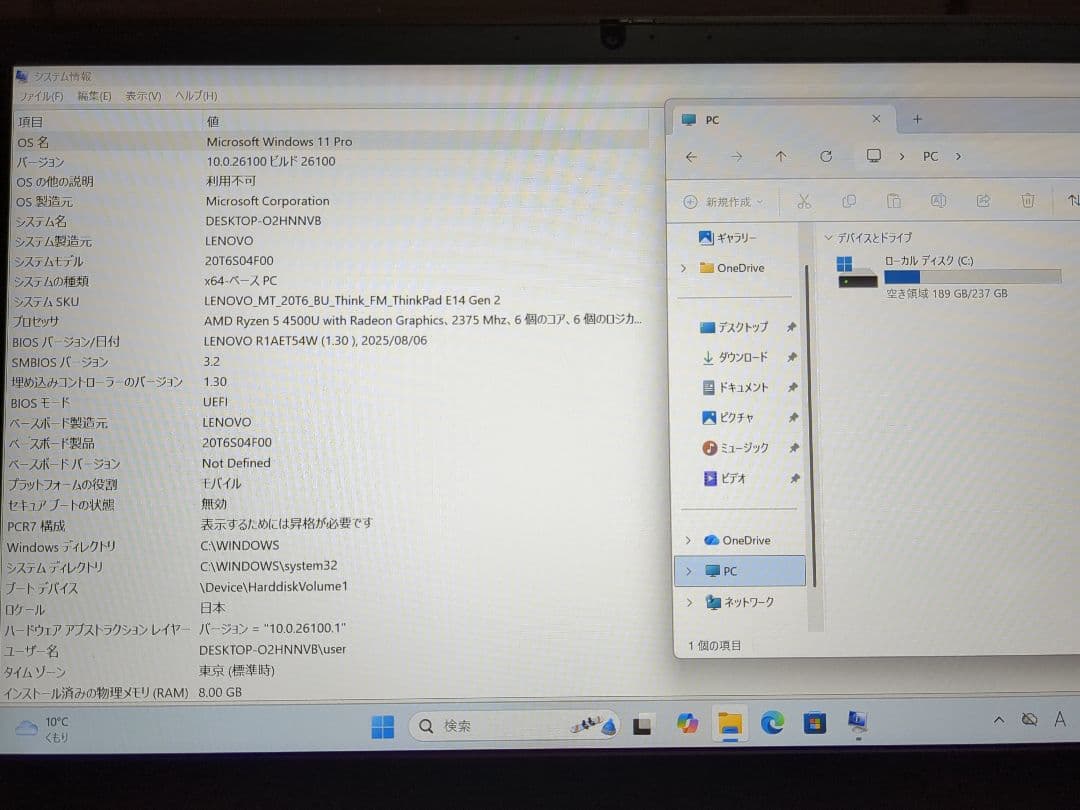Select the セキュアブートの状態 row value
Viewport: 1080px width, 810px height.
(215, 503)
